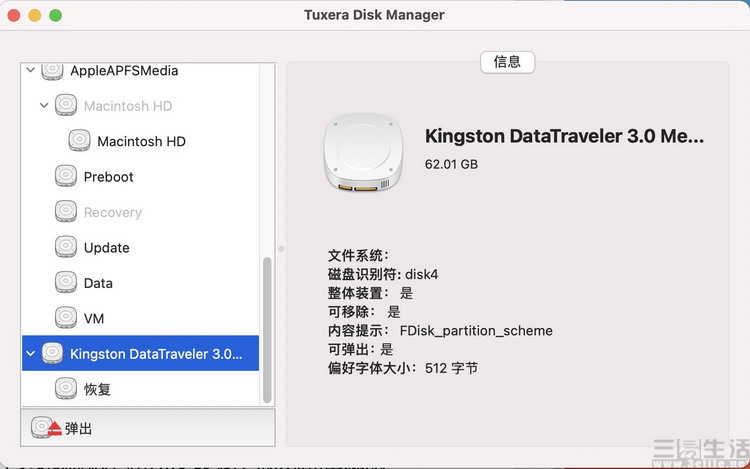
Task: Click the VM volume disk icon
Action: [66, 317]
